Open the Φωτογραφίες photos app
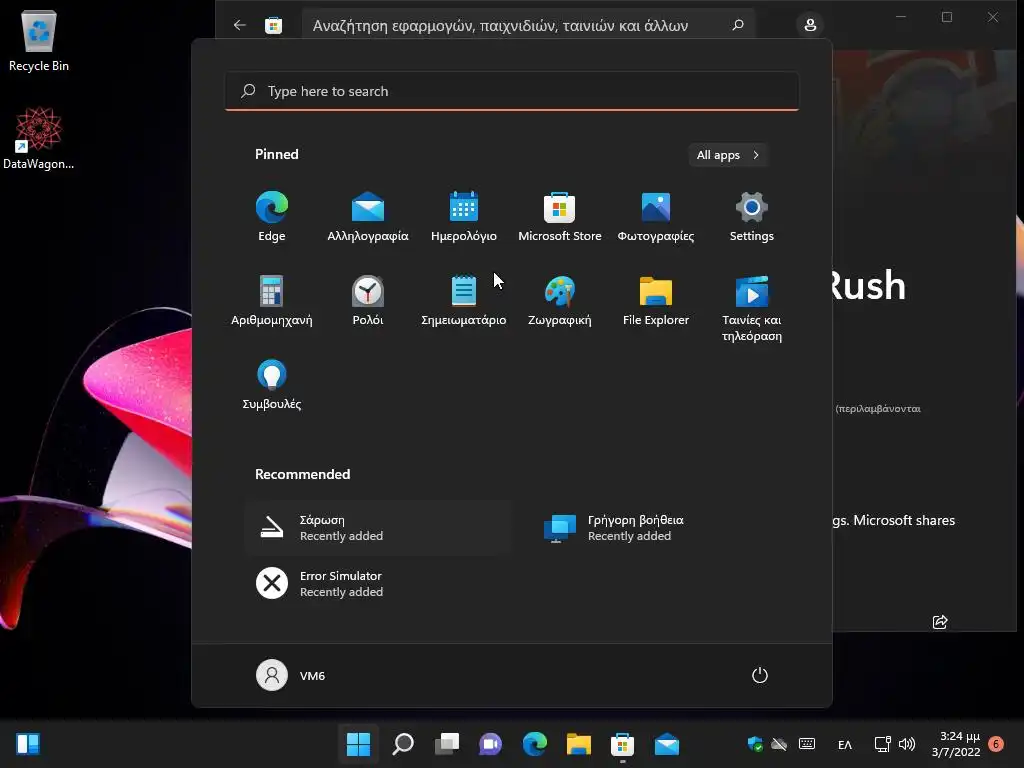 tap(656, 217)
